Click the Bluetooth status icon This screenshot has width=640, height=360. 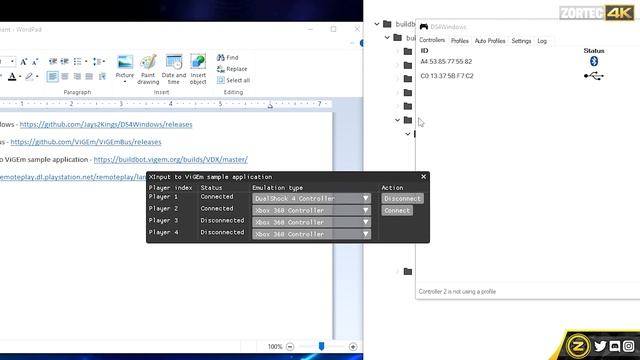coord(594,61)
